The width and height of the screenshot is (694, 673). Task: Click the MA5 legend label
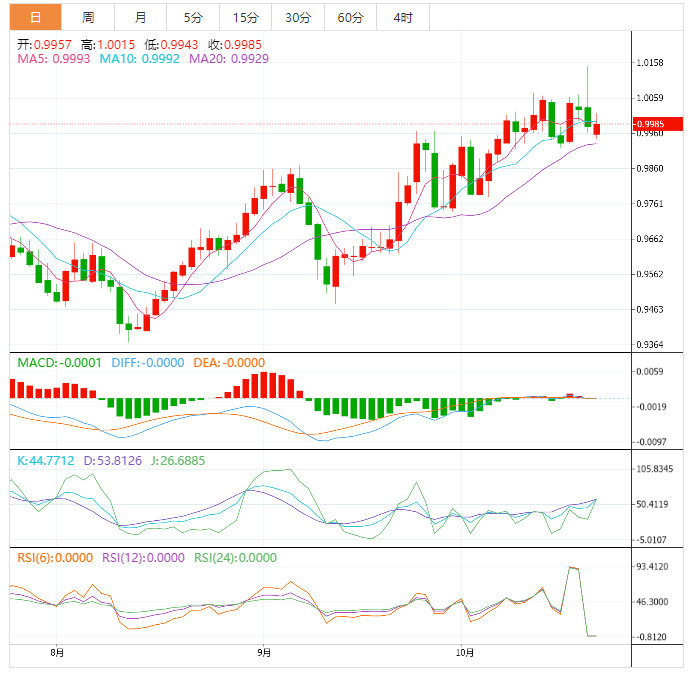[x=54, y=59]
